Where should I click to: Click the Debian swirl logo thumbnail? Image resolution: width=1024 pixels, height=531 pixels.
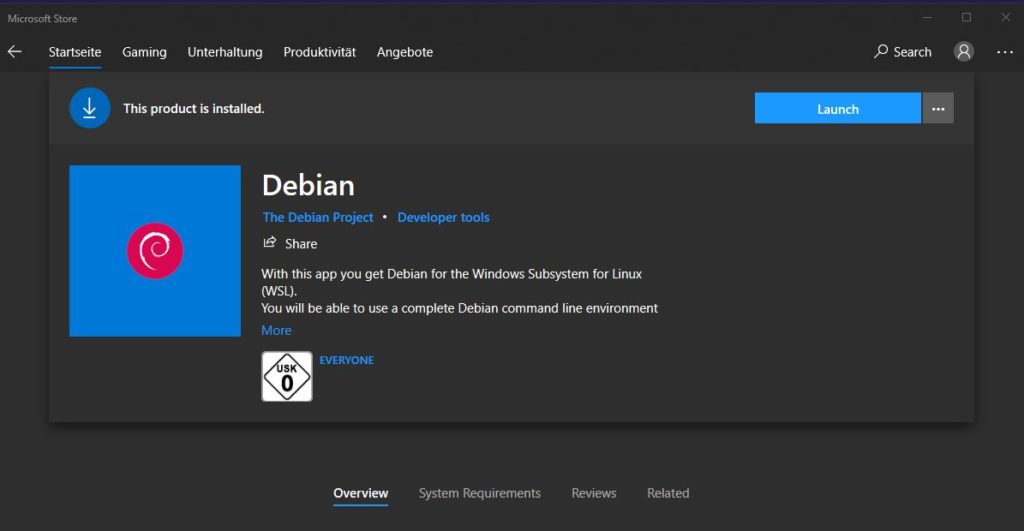(x=155, y=251)
